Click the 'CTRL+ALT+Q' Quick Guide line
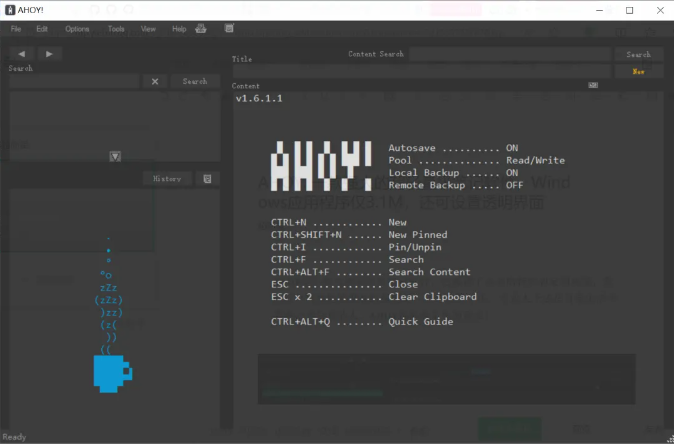Viewport: 674px width, 445px height. point(362,322)
